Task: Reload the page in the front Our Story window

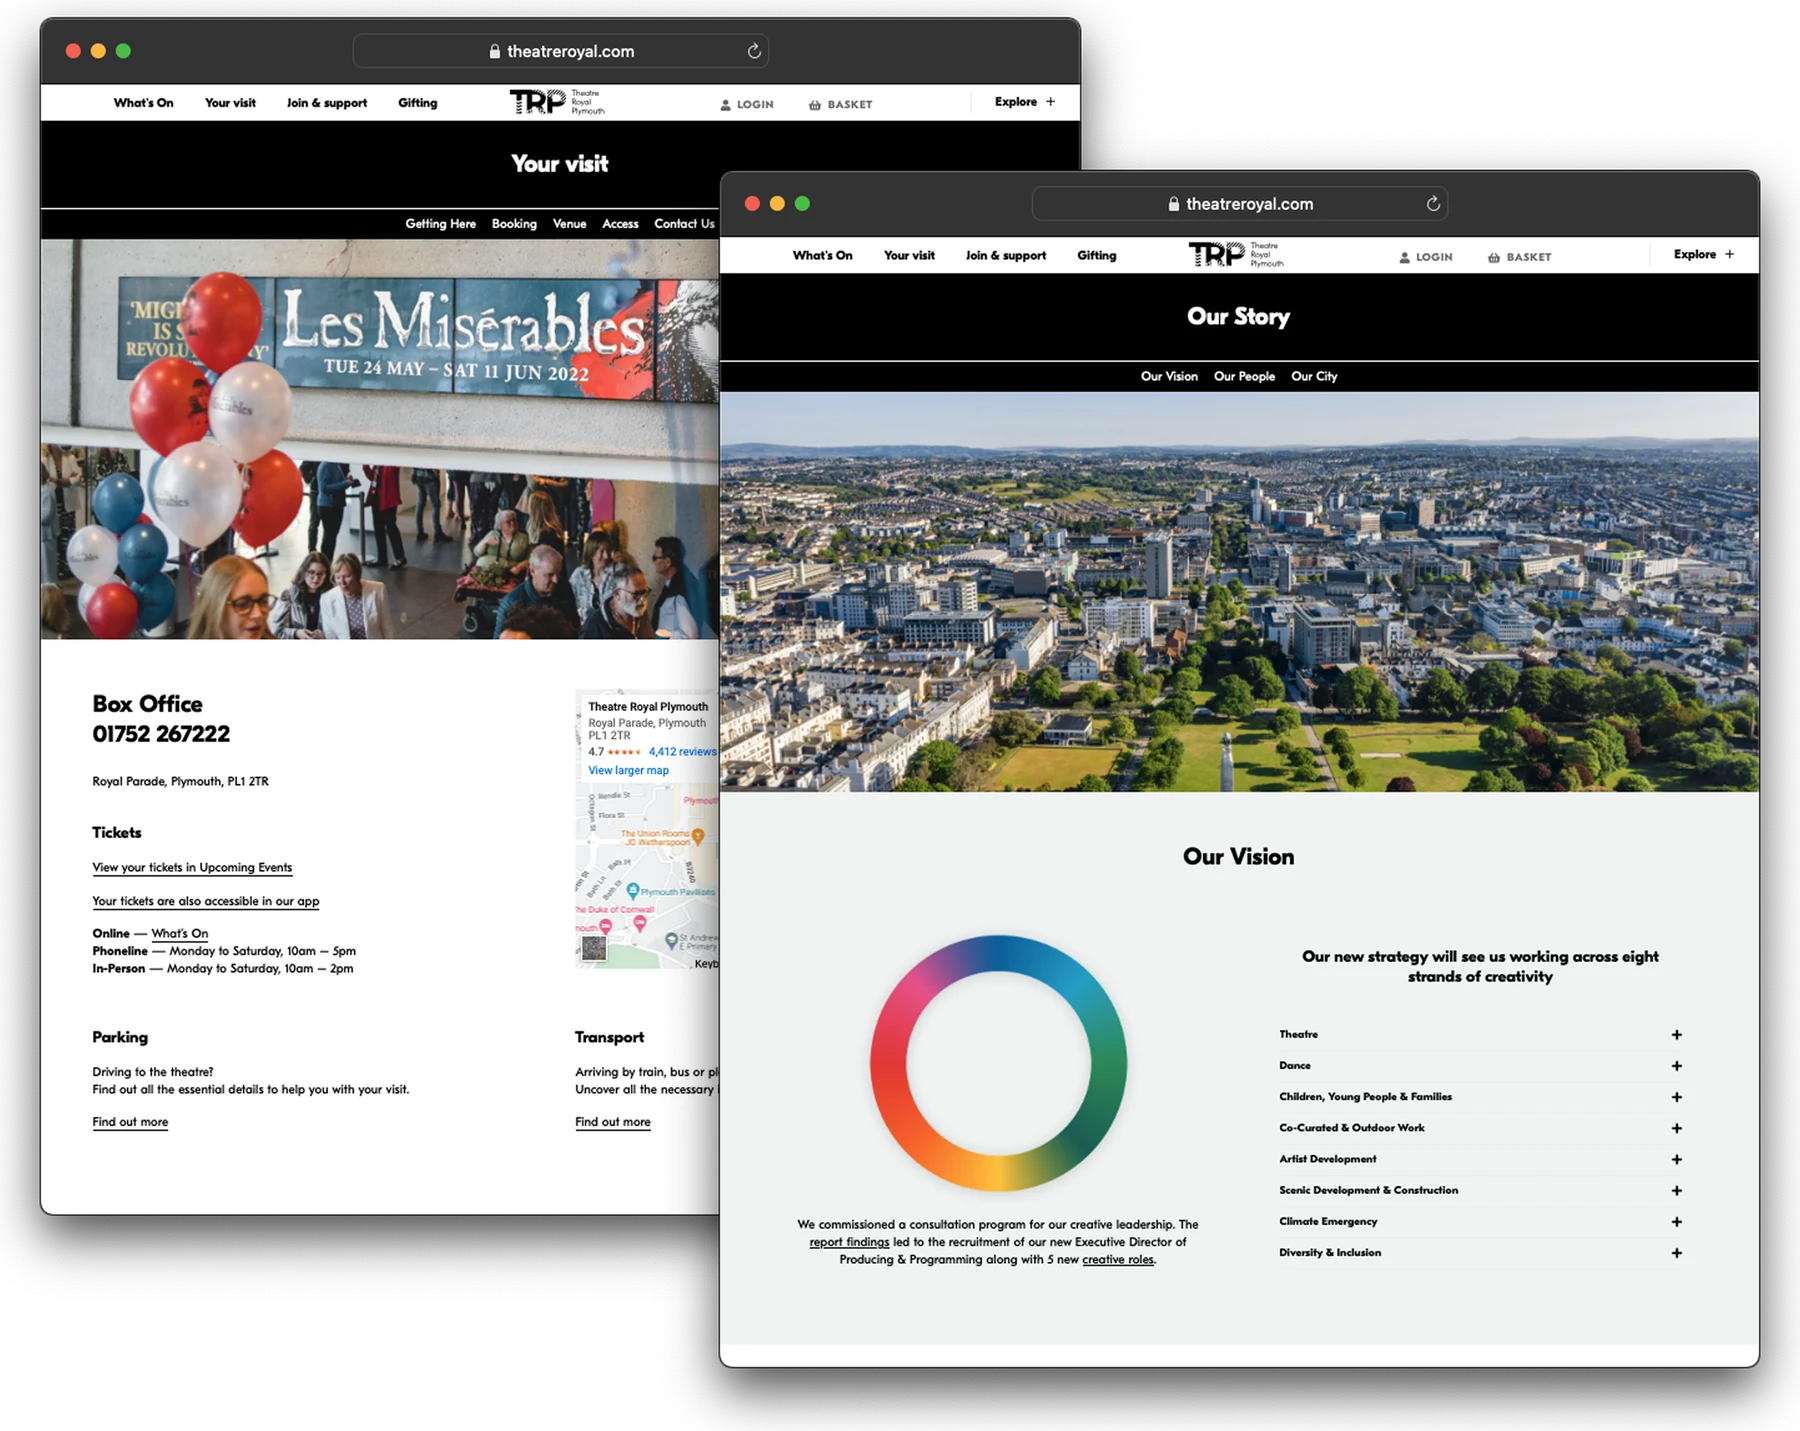Action: [x=1433, y=204]
